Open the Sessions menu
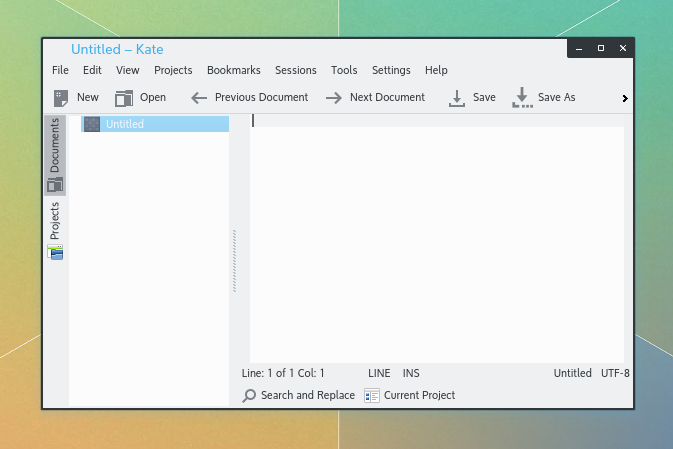Viewport: 673px width, 449px height. pos(296,70)
